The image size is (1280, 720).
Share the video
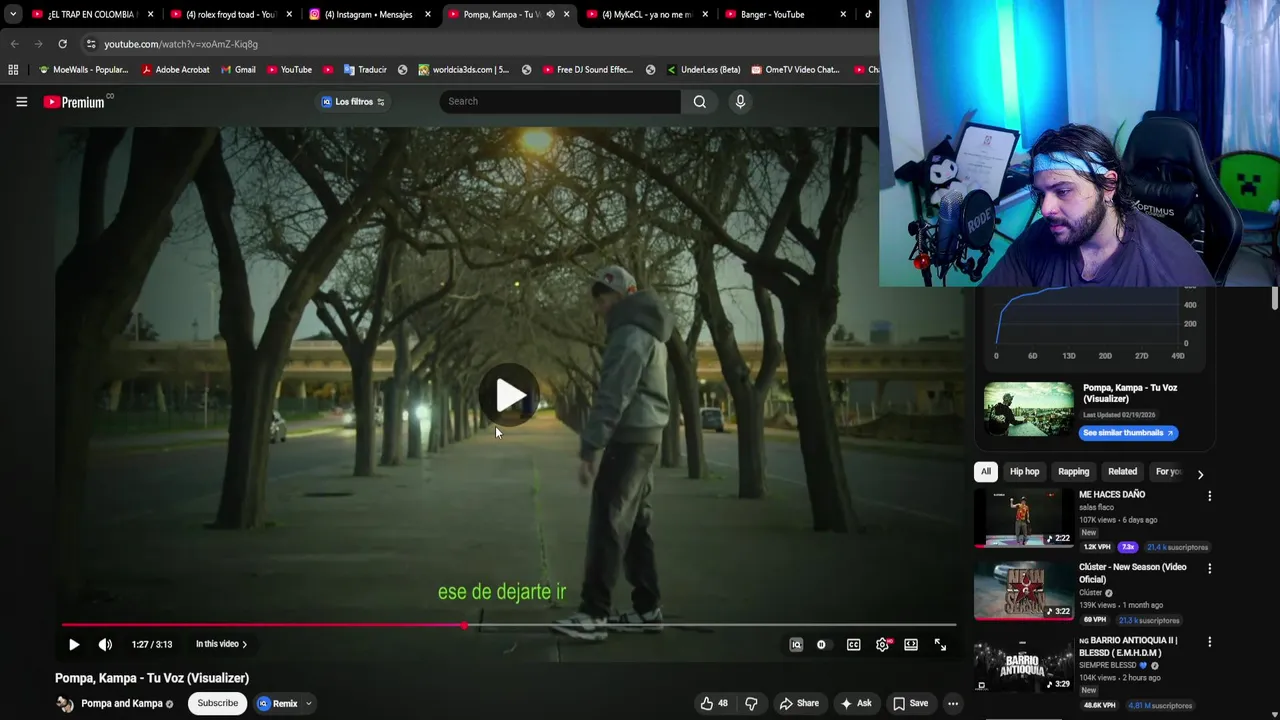tap(799, 703)
